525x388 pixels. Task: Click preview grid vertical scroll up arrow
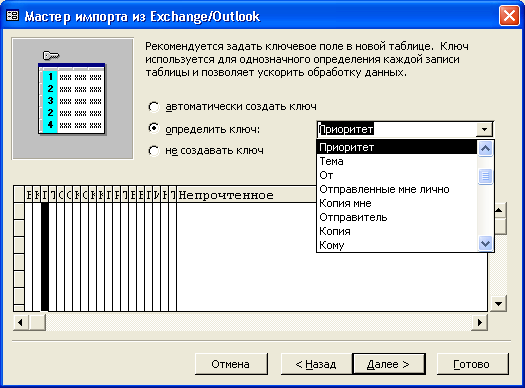coord(499,210)
